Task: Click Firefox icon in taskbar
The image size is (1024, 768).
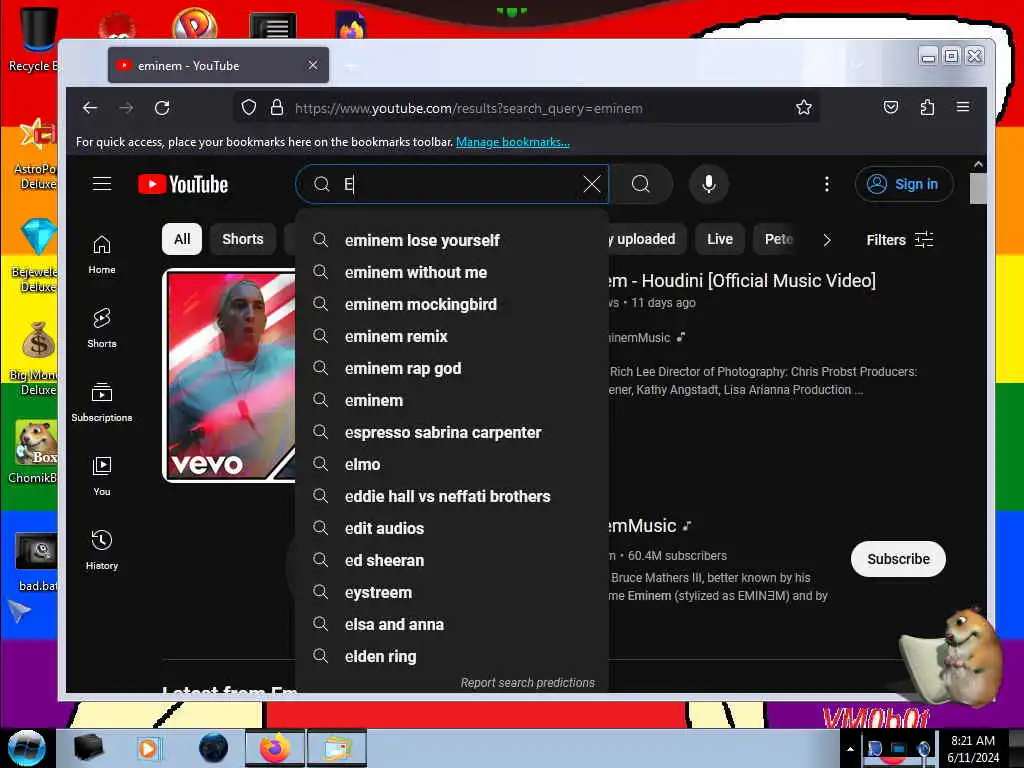Action: tap(274, 748)
